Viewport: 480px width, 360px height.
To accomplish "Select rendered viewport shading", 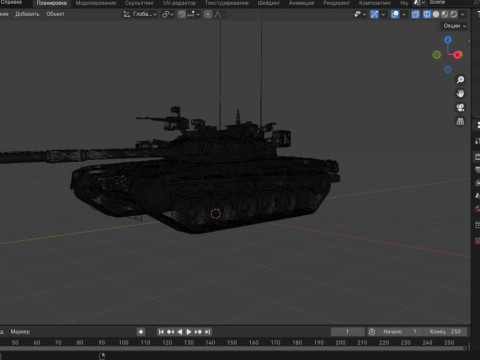I will tap(454, 14).
